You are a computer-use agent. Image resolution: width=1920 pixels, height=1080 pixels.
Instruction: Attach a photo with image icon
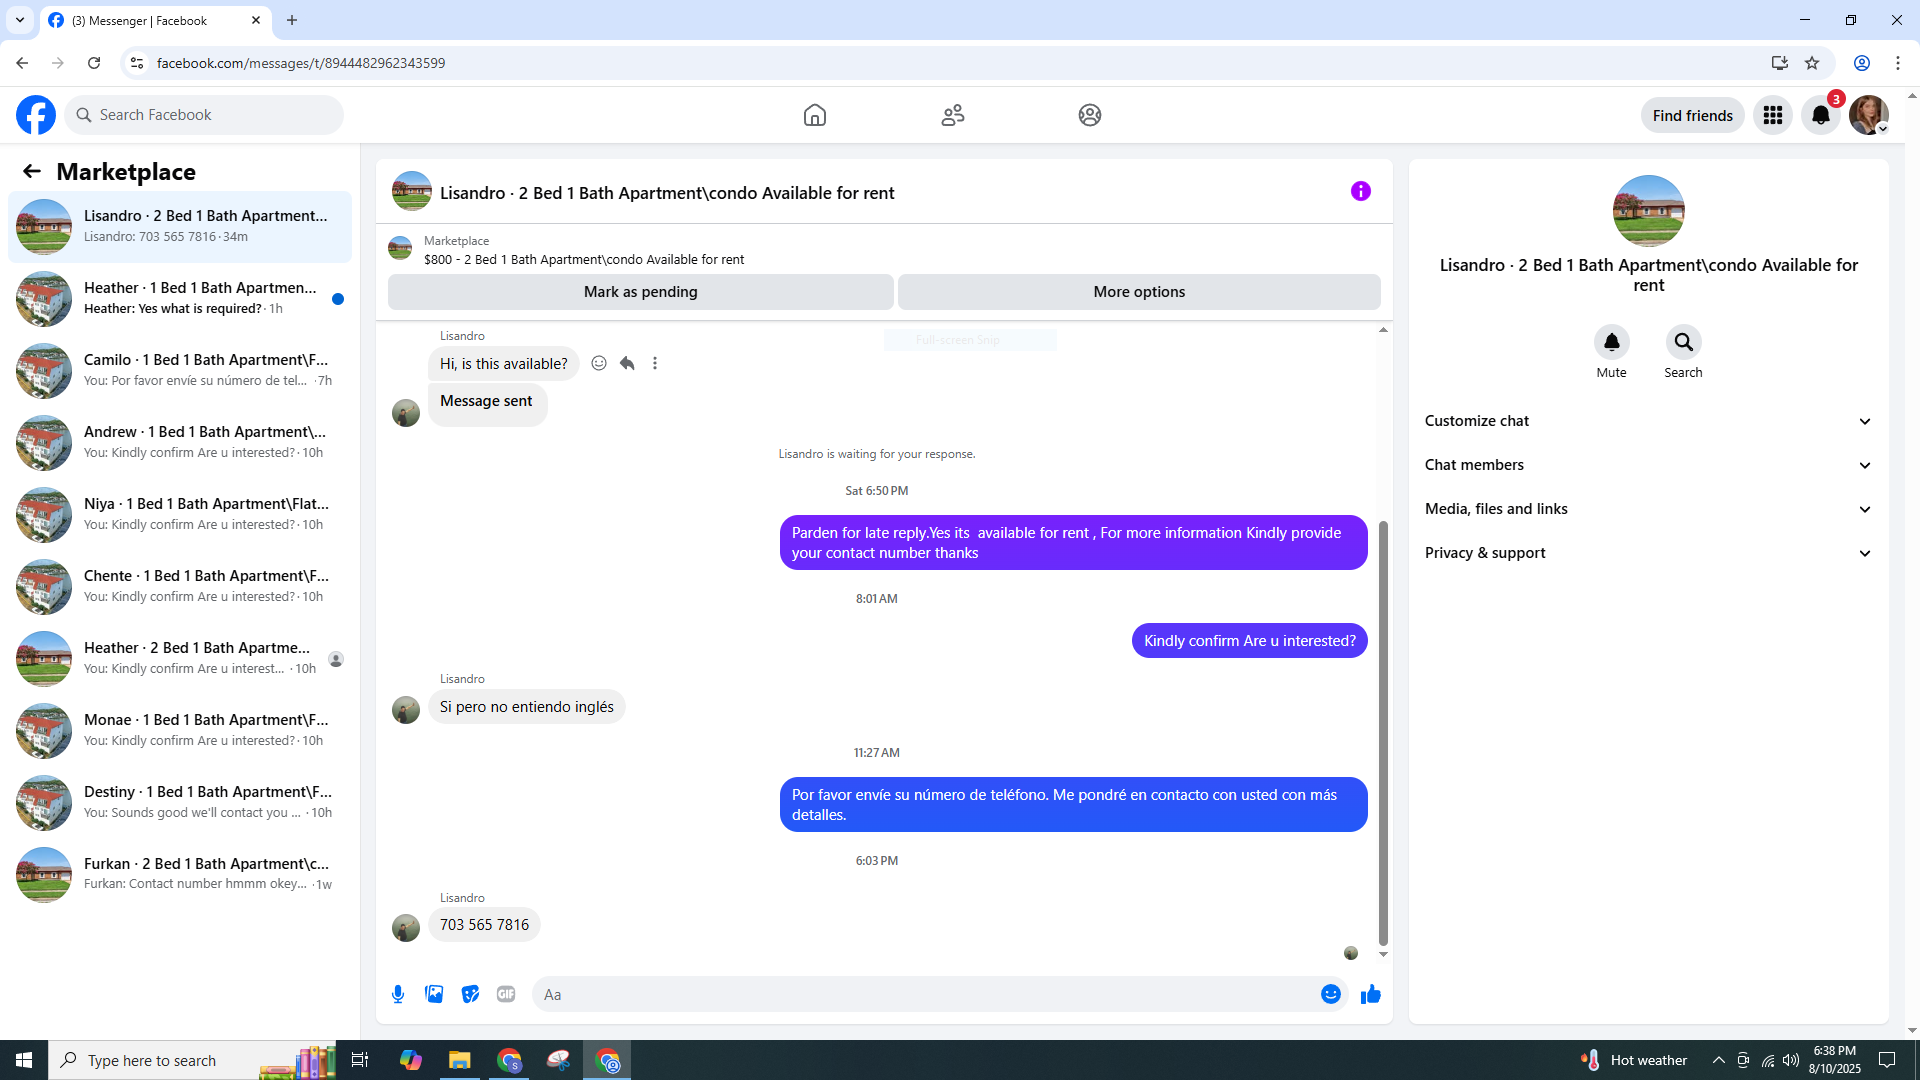pos(434,994)
